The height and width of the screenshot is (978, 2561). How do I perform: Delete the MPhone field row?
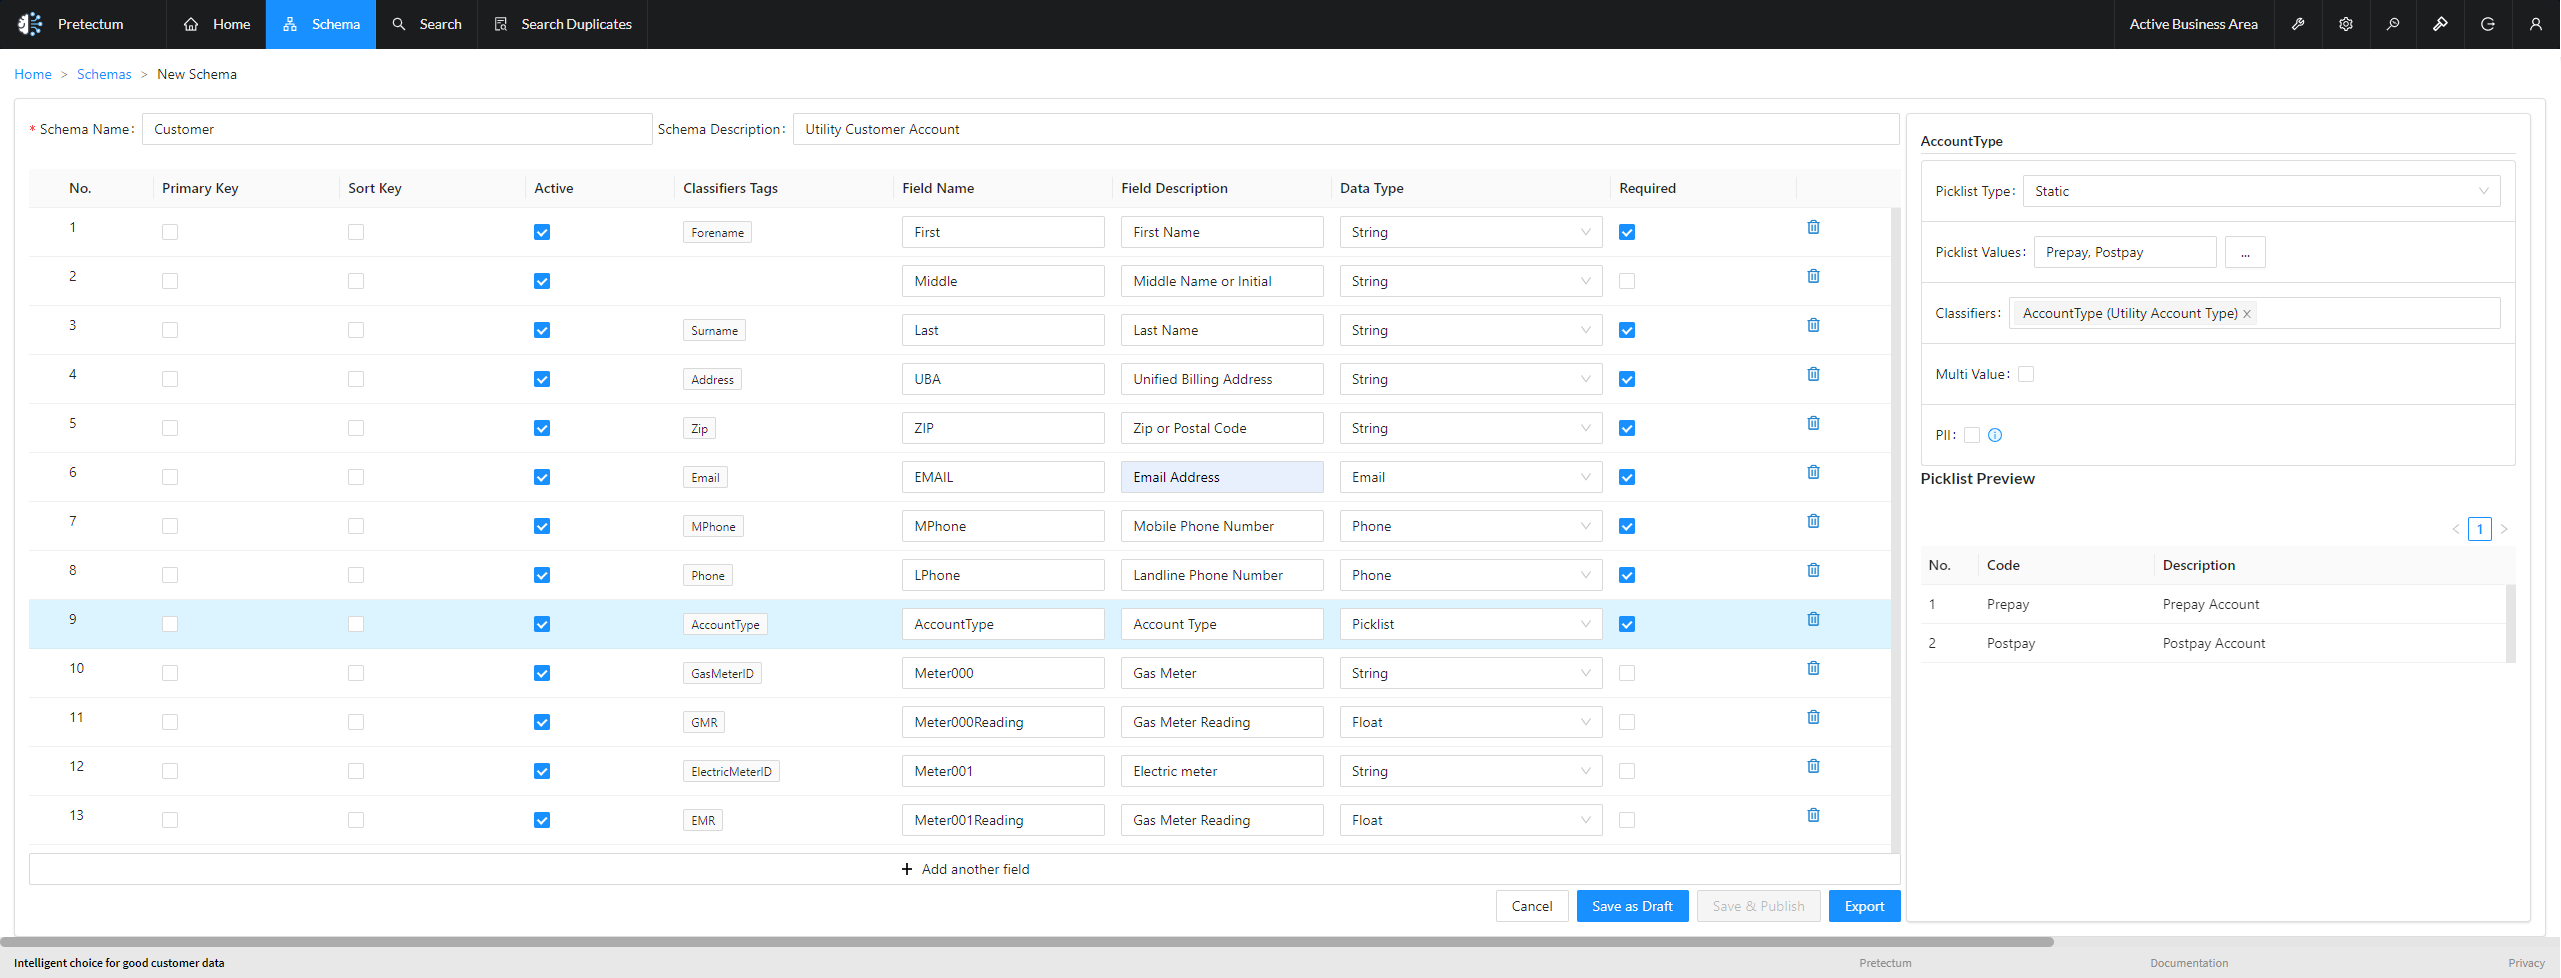tap(1813, 521)
